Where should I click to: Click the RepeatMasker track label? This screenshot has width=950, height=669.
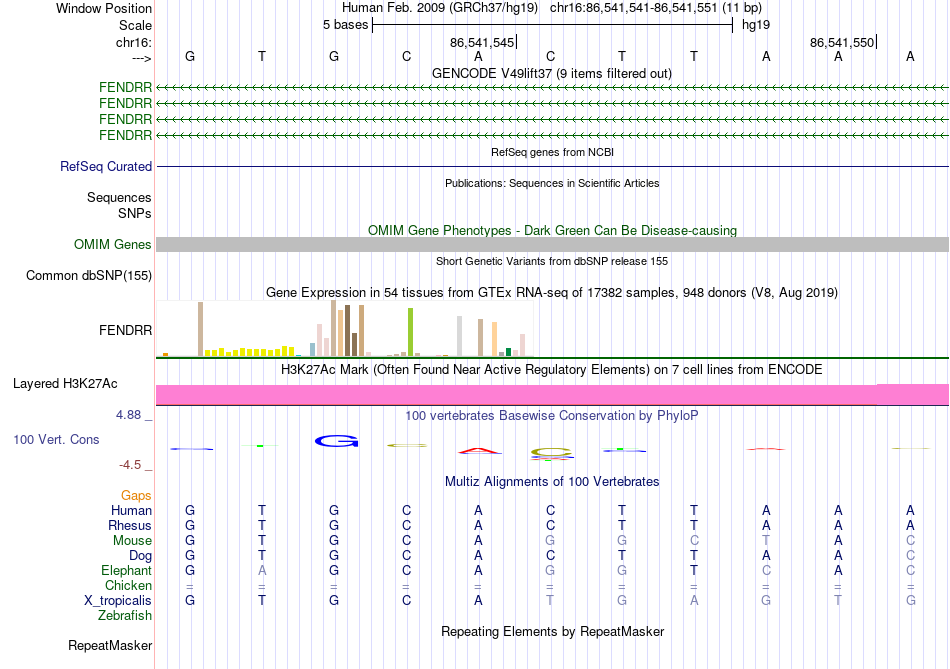110,645
